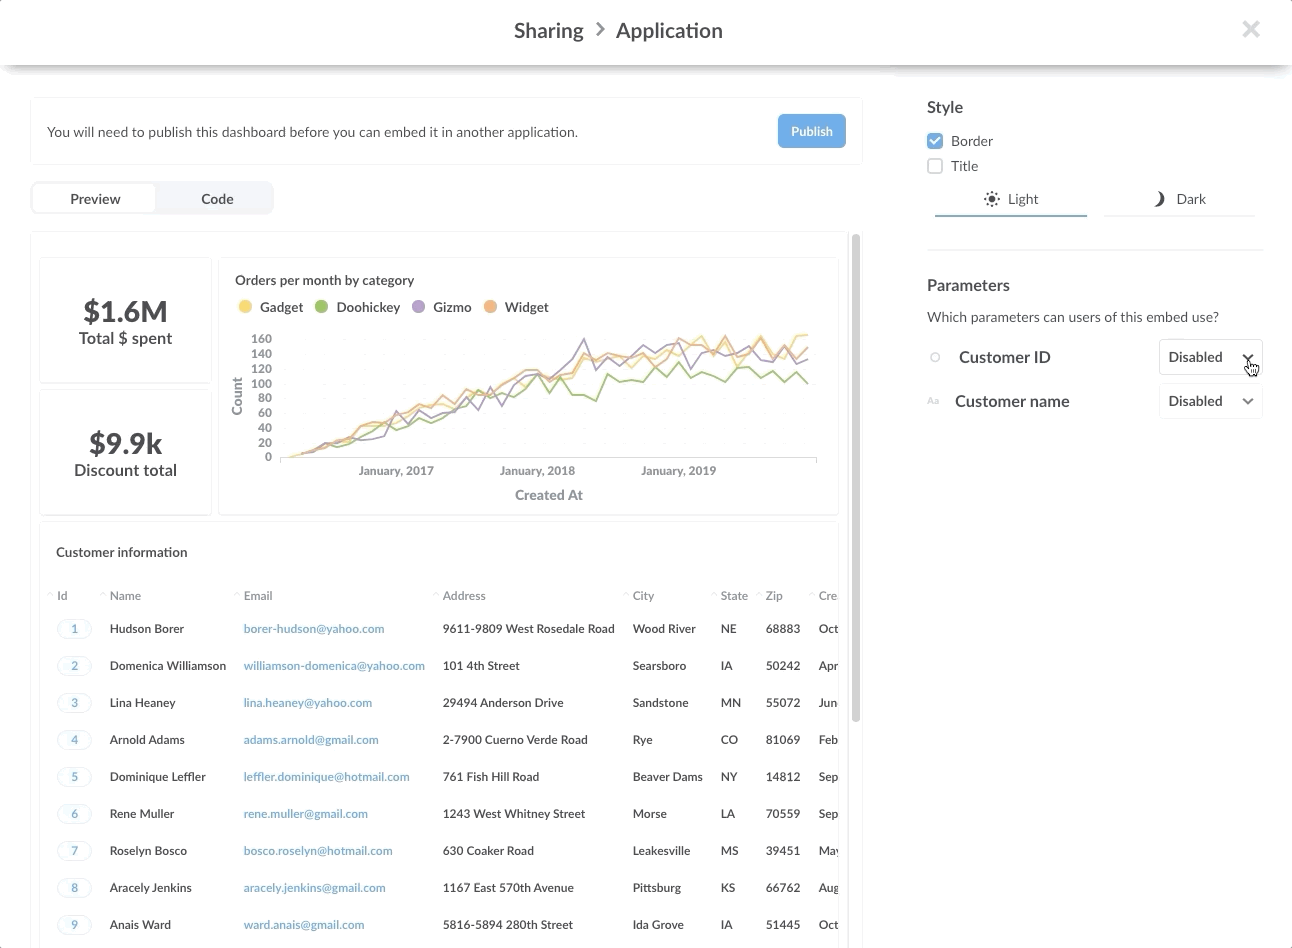The image size is (1292, 948).
Task: Click the $1.6M Total $ spent card
Action: (125, 320)
